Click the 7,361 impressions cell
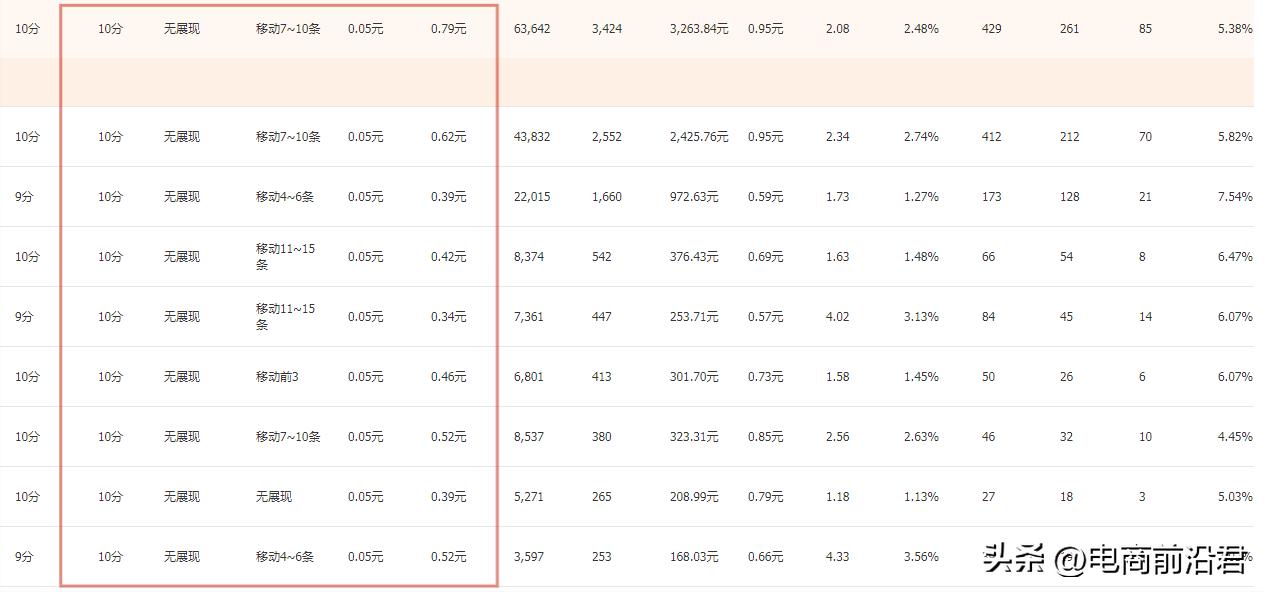 [x=528, y=317]
